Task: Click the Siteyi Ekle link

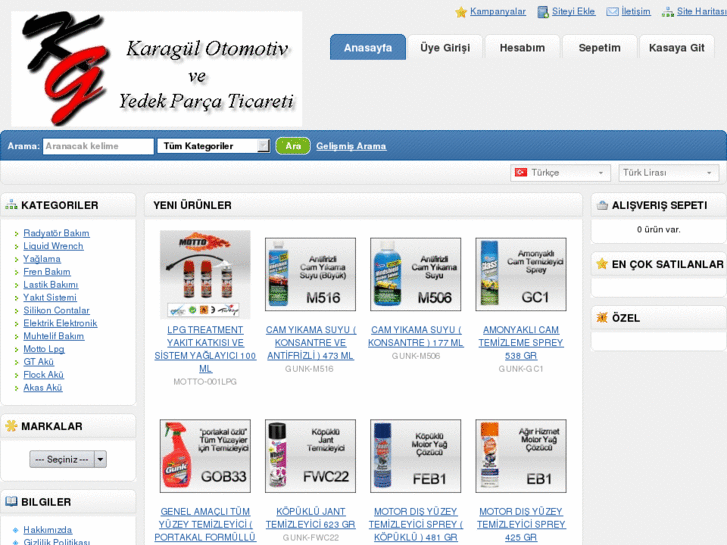Action: point(574,12)
